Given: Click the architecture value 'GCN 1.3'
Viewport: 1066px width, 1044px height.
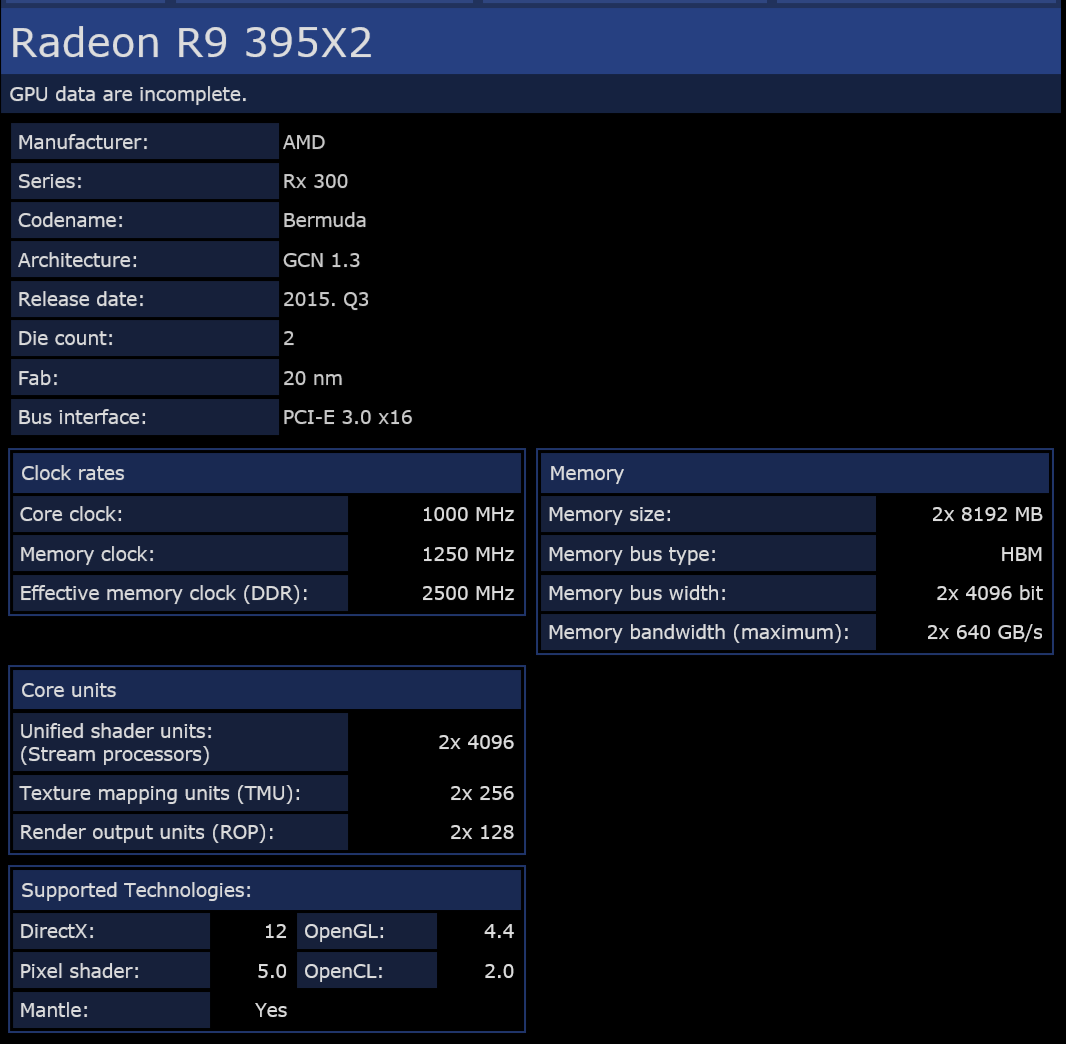Looking at the screenshot, I should 322,260.
